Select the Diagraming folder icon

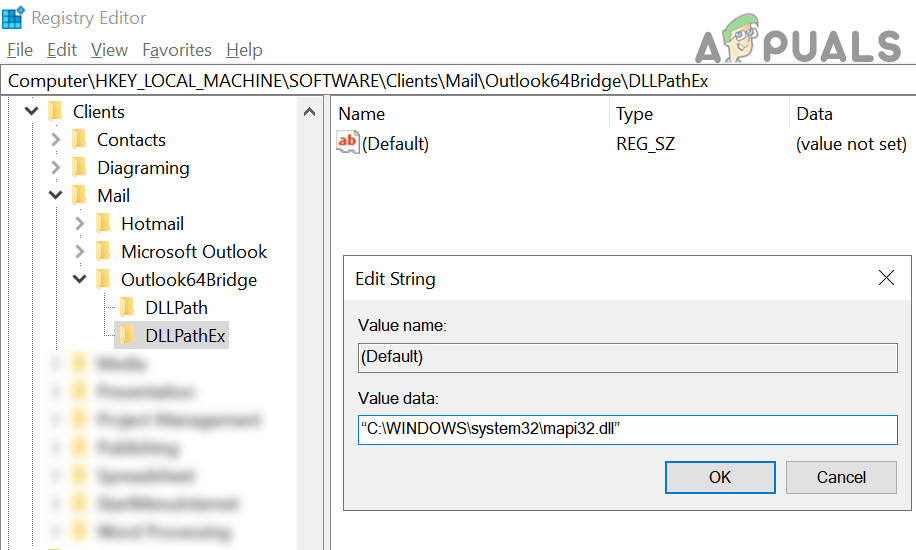[80, 168]
